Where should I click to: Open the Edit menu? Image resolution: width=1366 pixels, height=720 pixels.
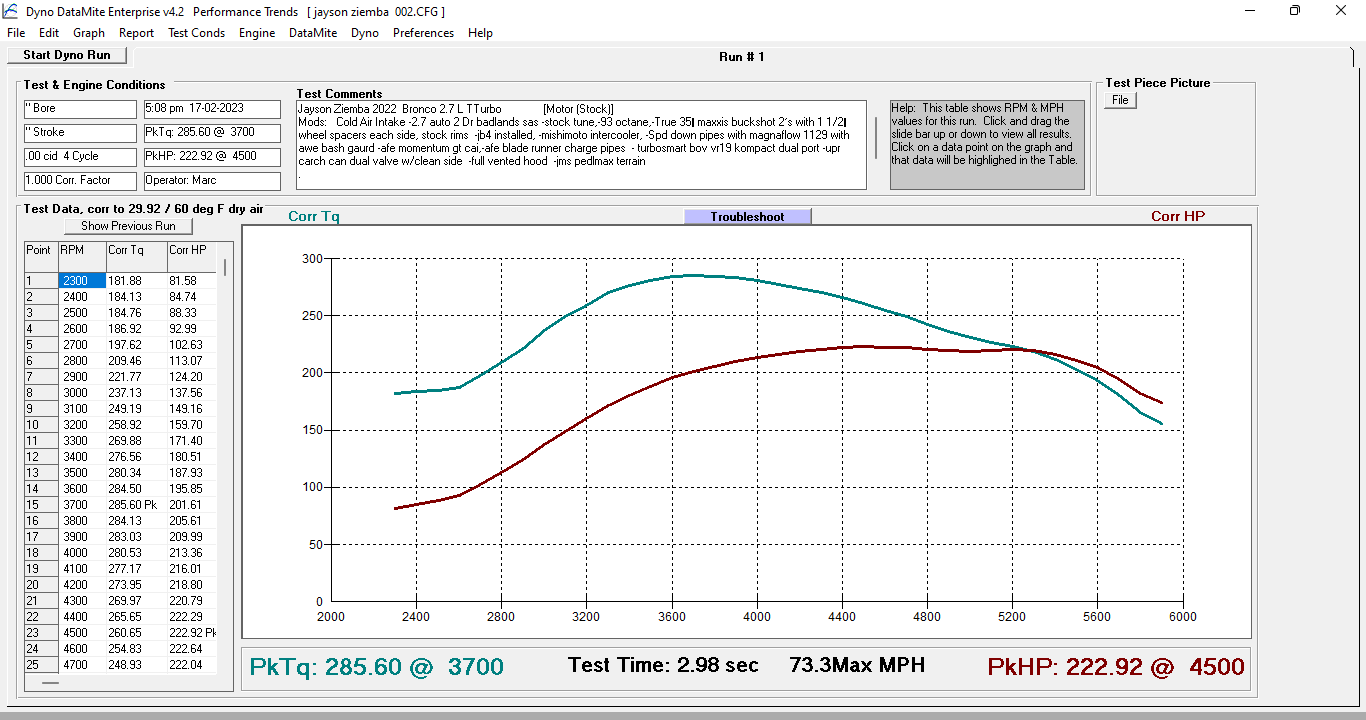pyautogui.click(x=49, y=33)
